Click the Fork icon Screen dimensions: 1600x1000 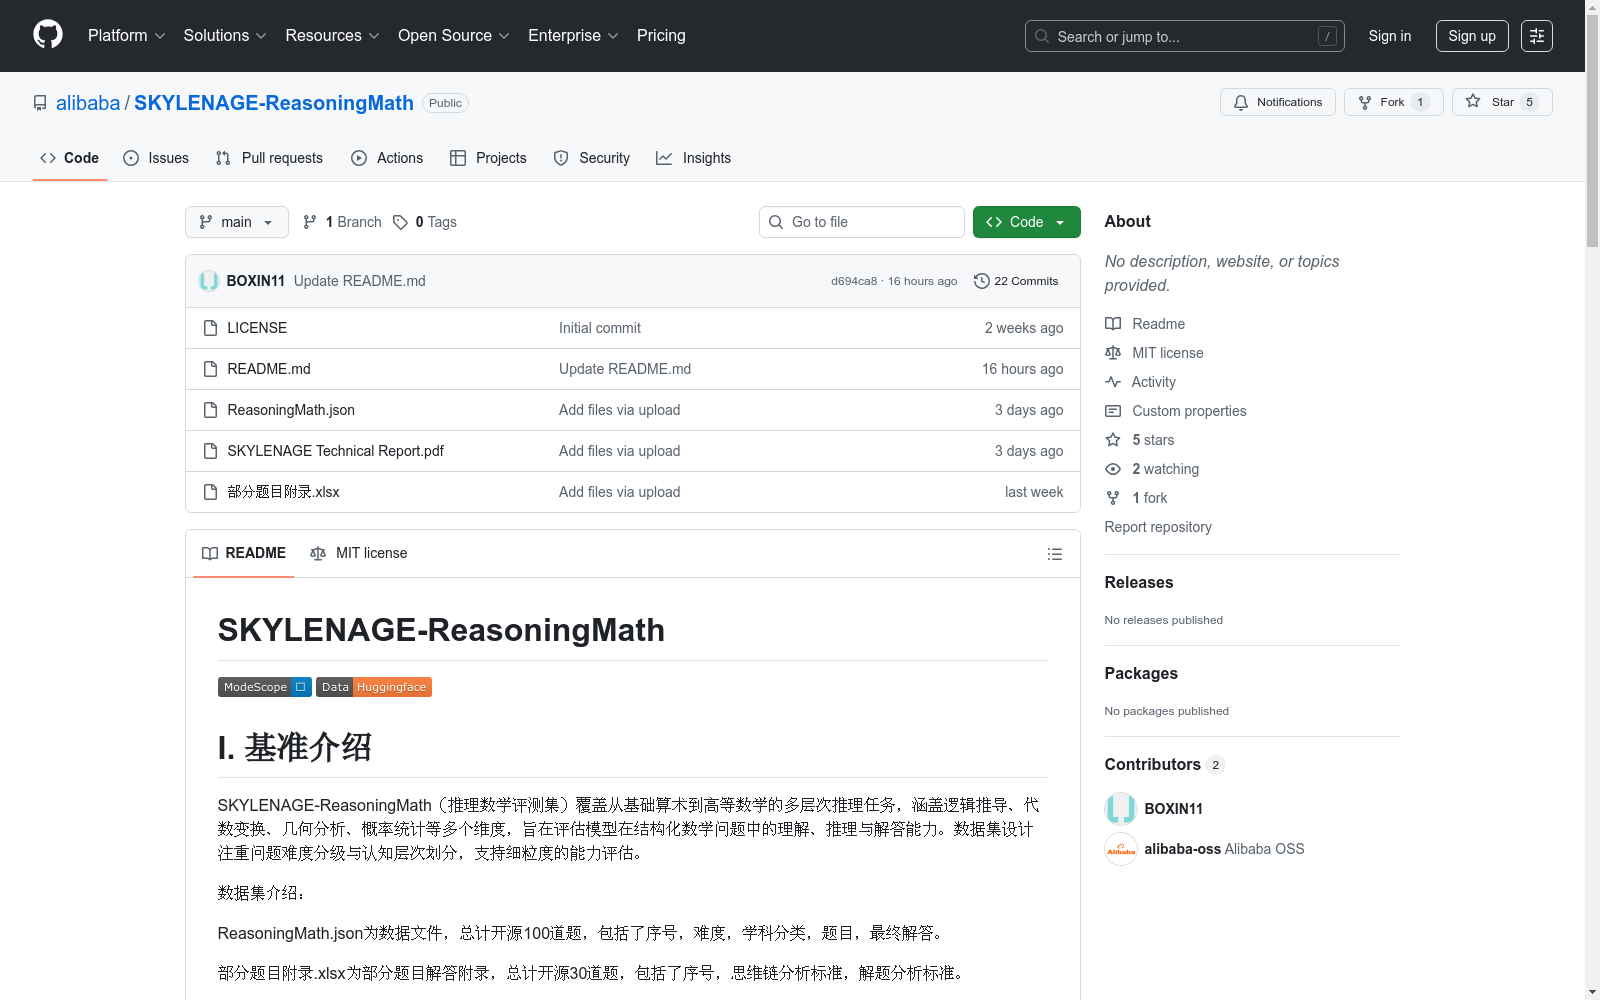click(1365, 102)
